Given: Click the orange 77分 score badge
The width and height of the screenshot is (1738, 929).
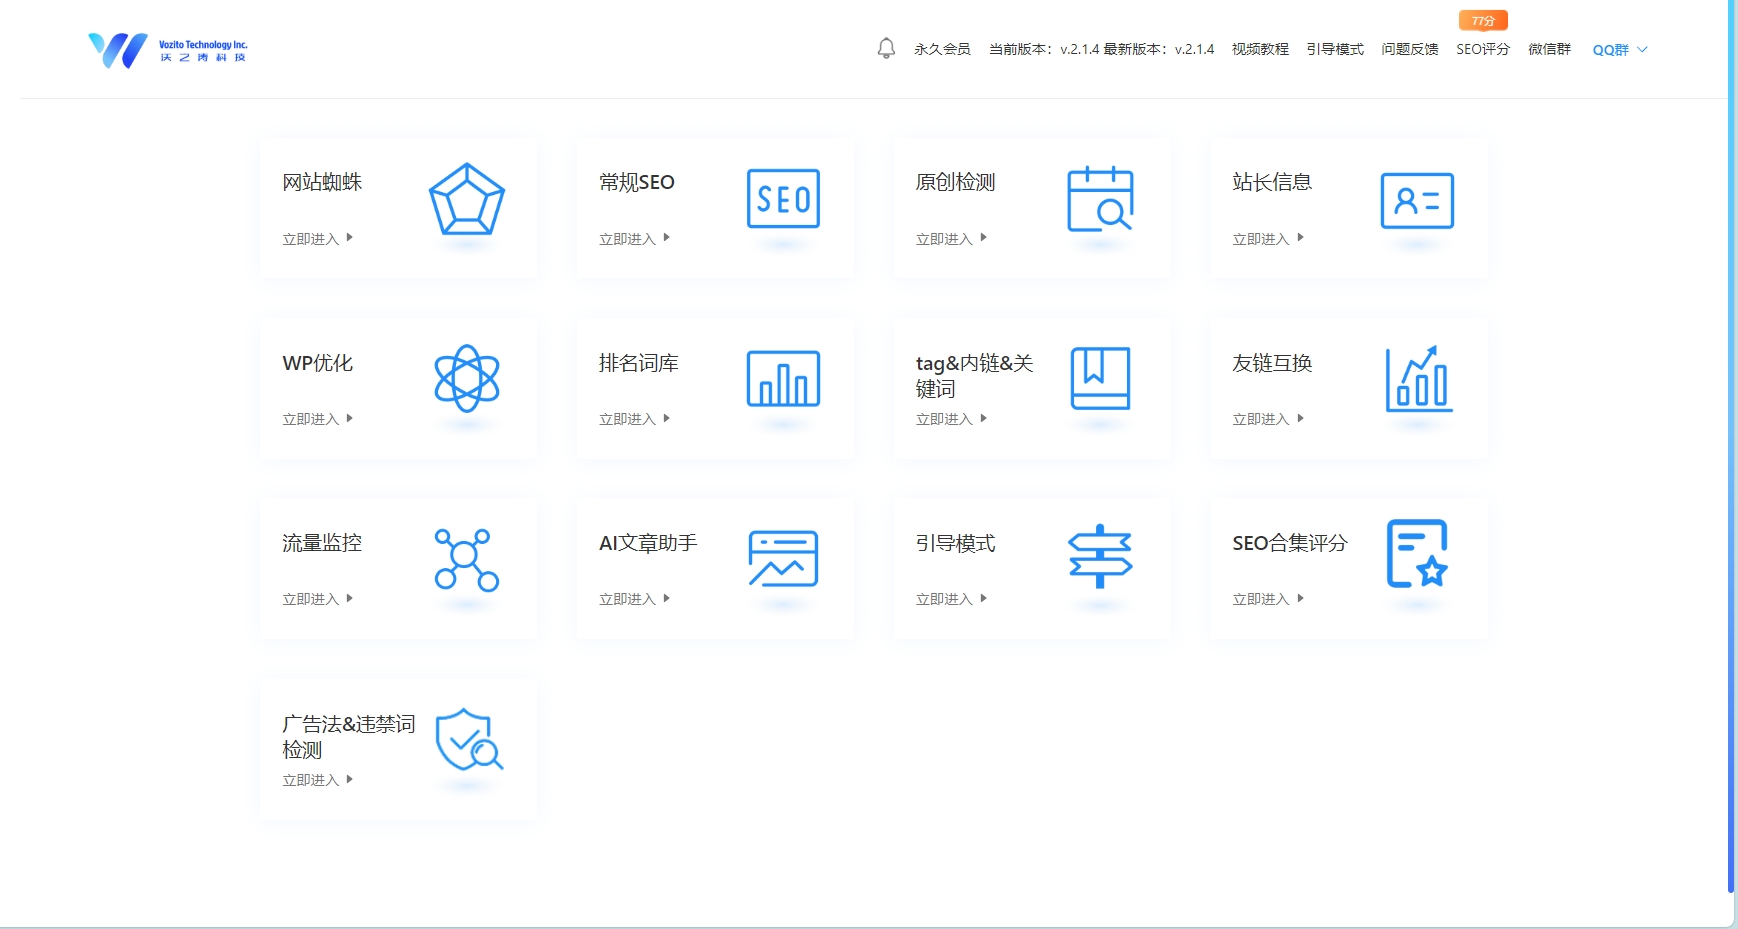Looking at the screenshot, I should [x=1483, y=19].
